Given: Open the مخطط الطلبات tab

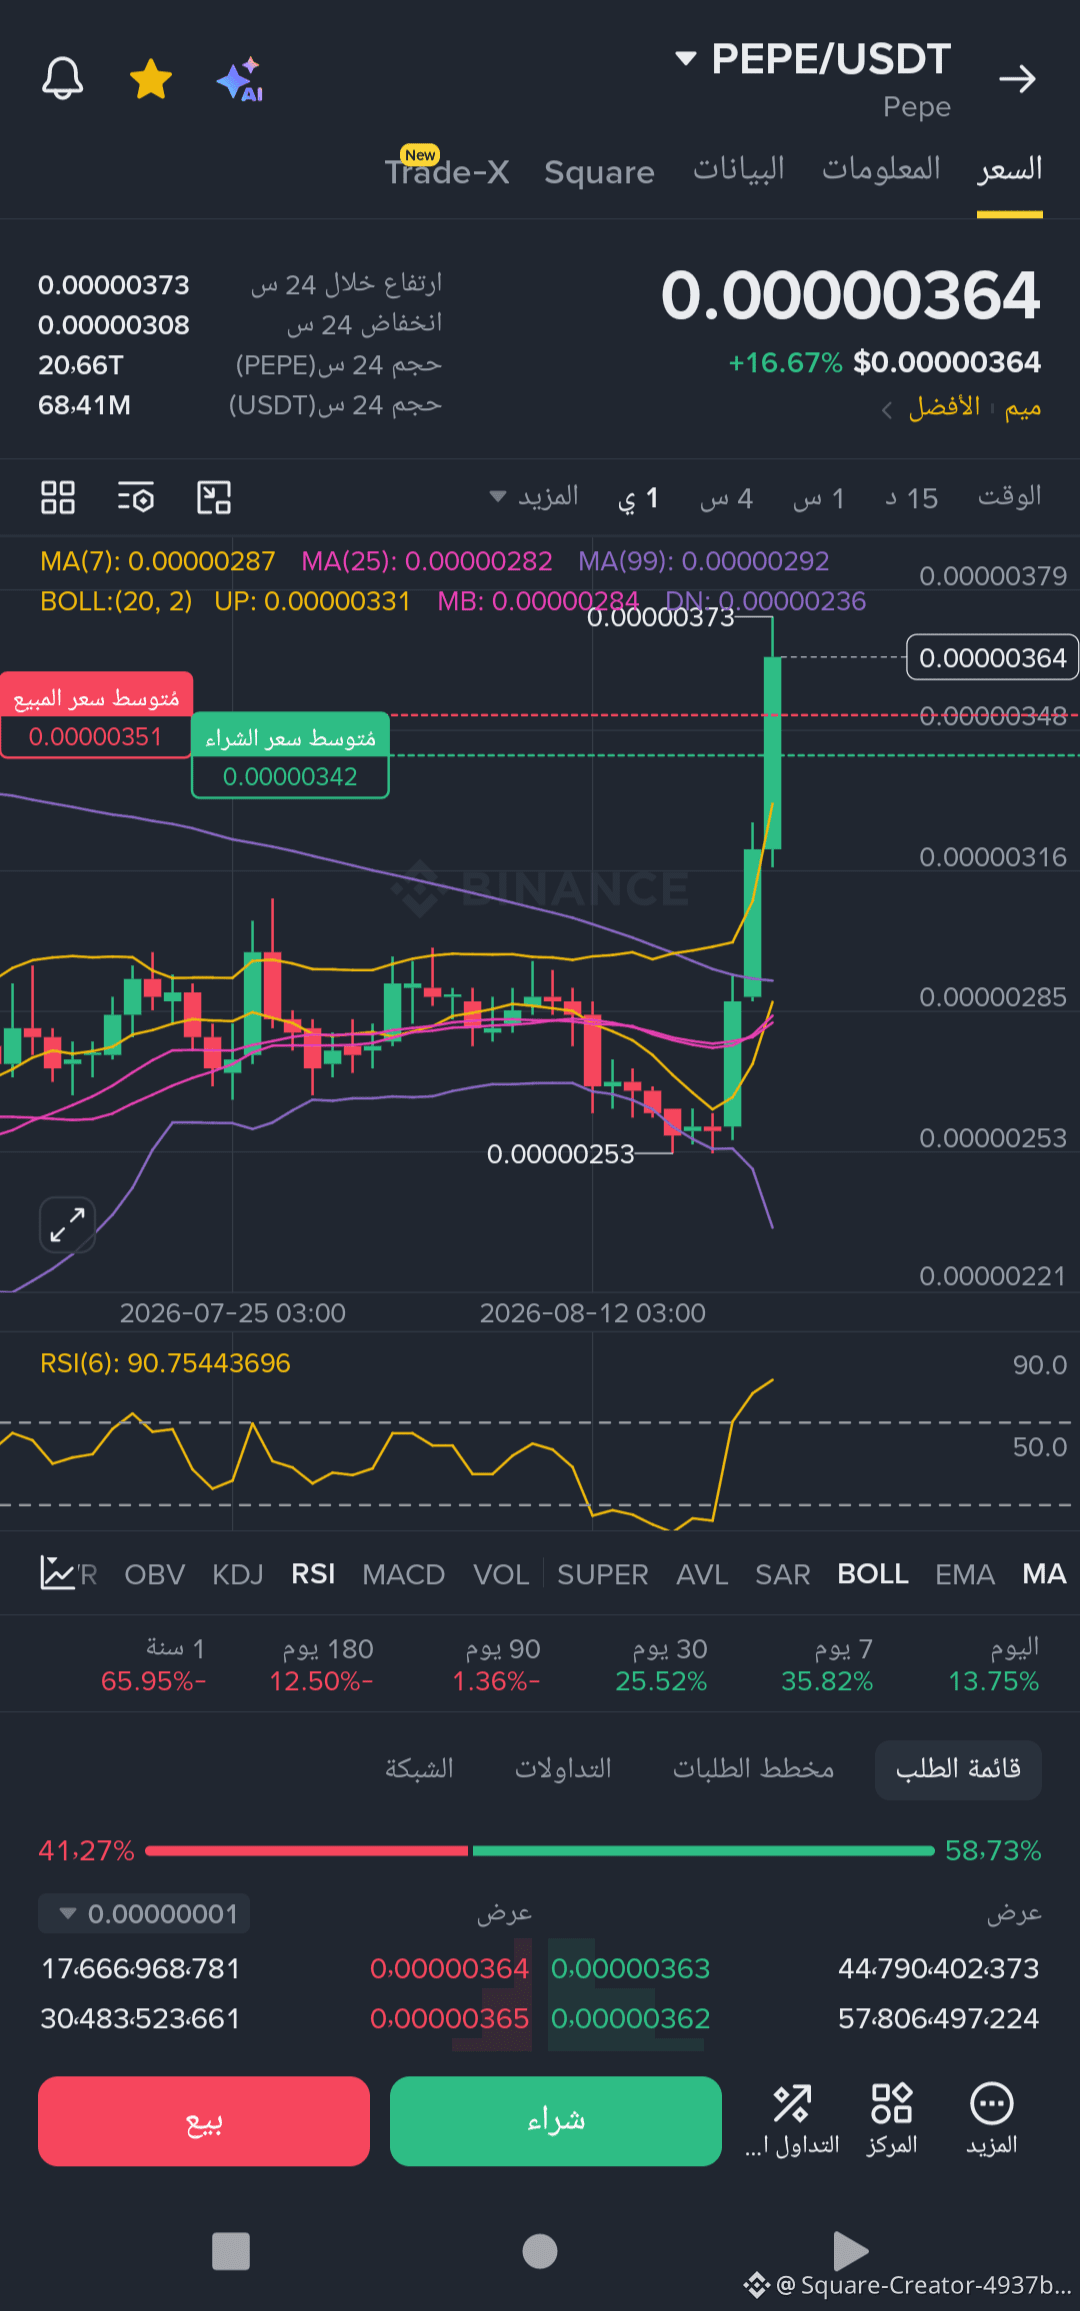Looking at the screenshot, I should click(753, 1769).
